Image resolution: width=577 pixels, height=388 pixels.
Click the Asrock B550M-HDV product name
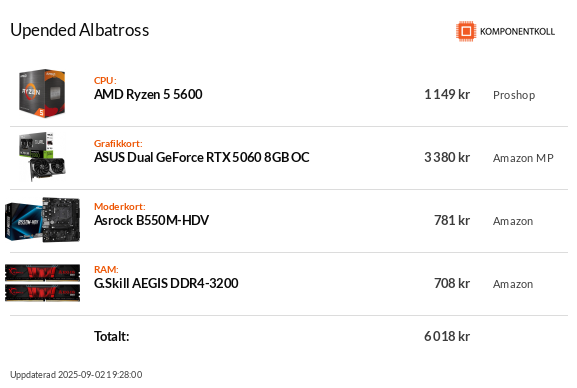coord(151,221)
